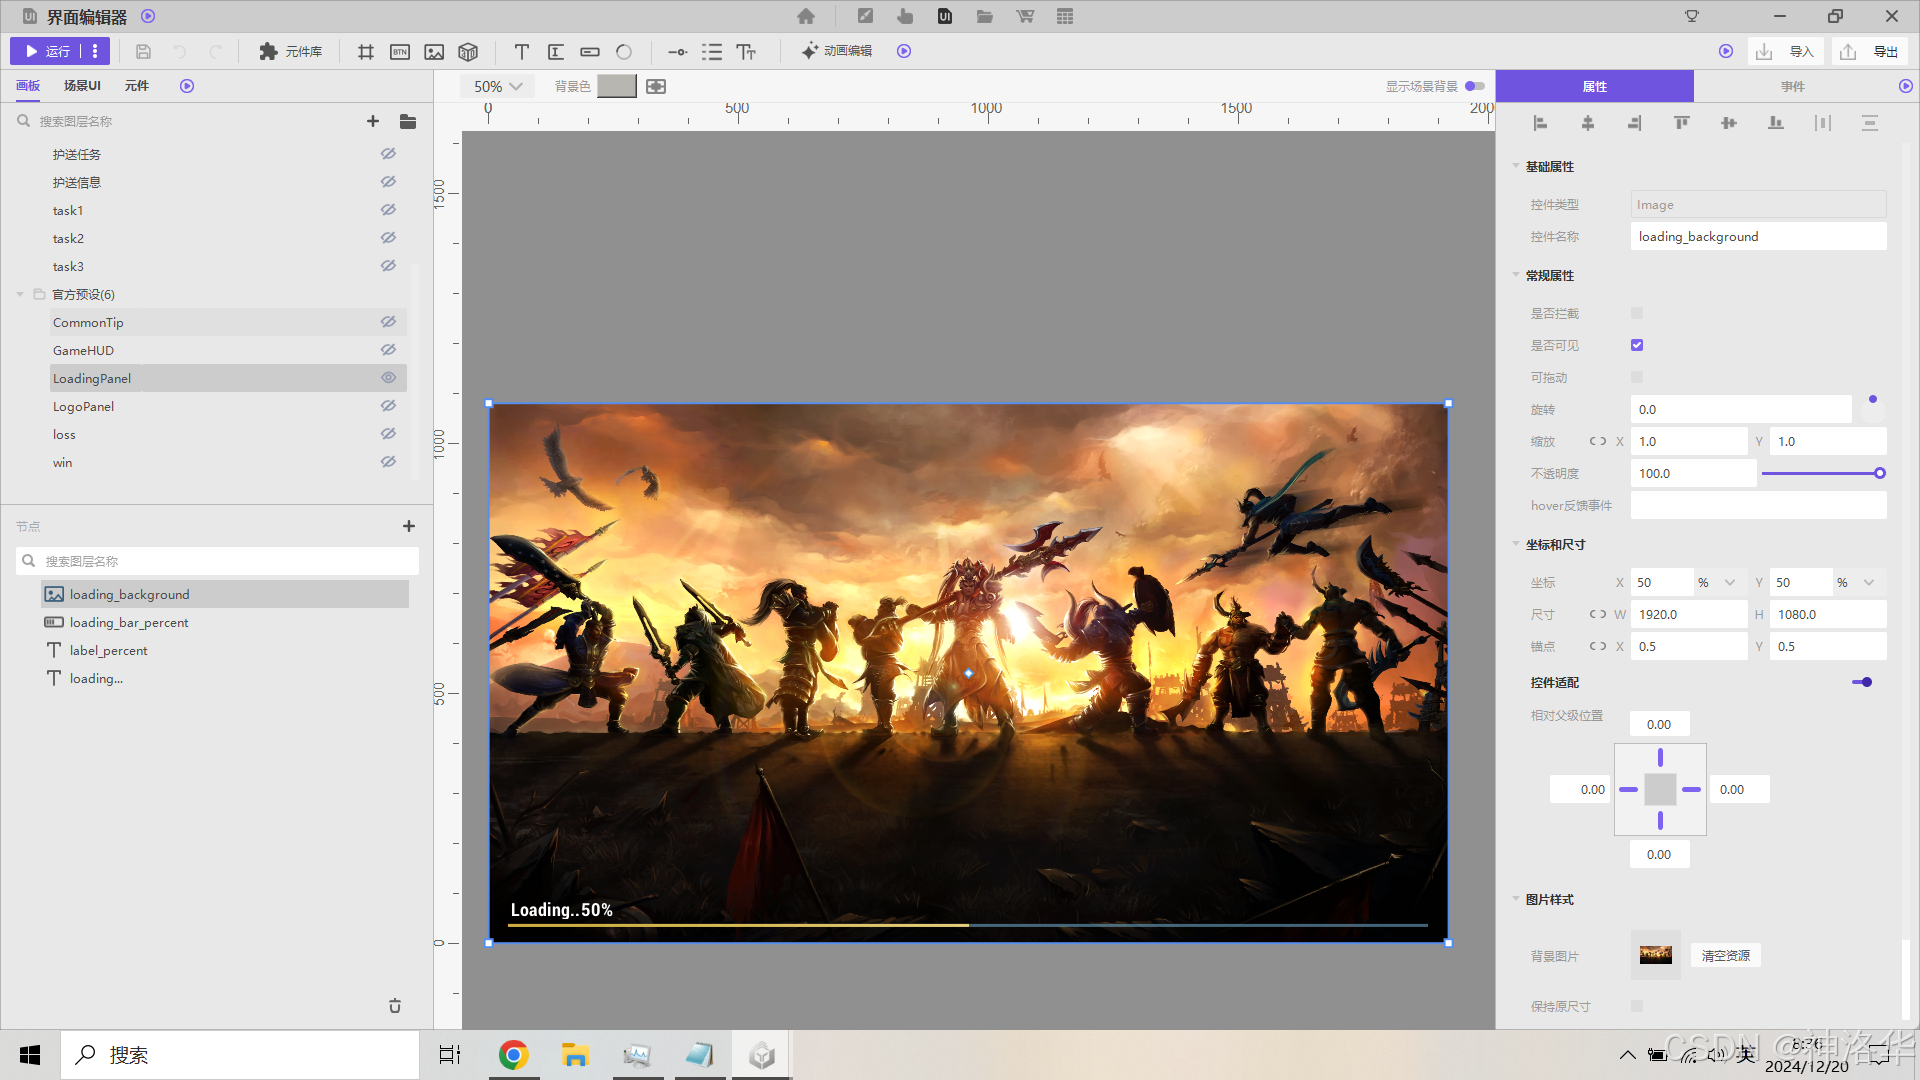Screen dimensions: 1920x1080
Task: Toggle the 控件适配 switch
Action: [1862, 682]
